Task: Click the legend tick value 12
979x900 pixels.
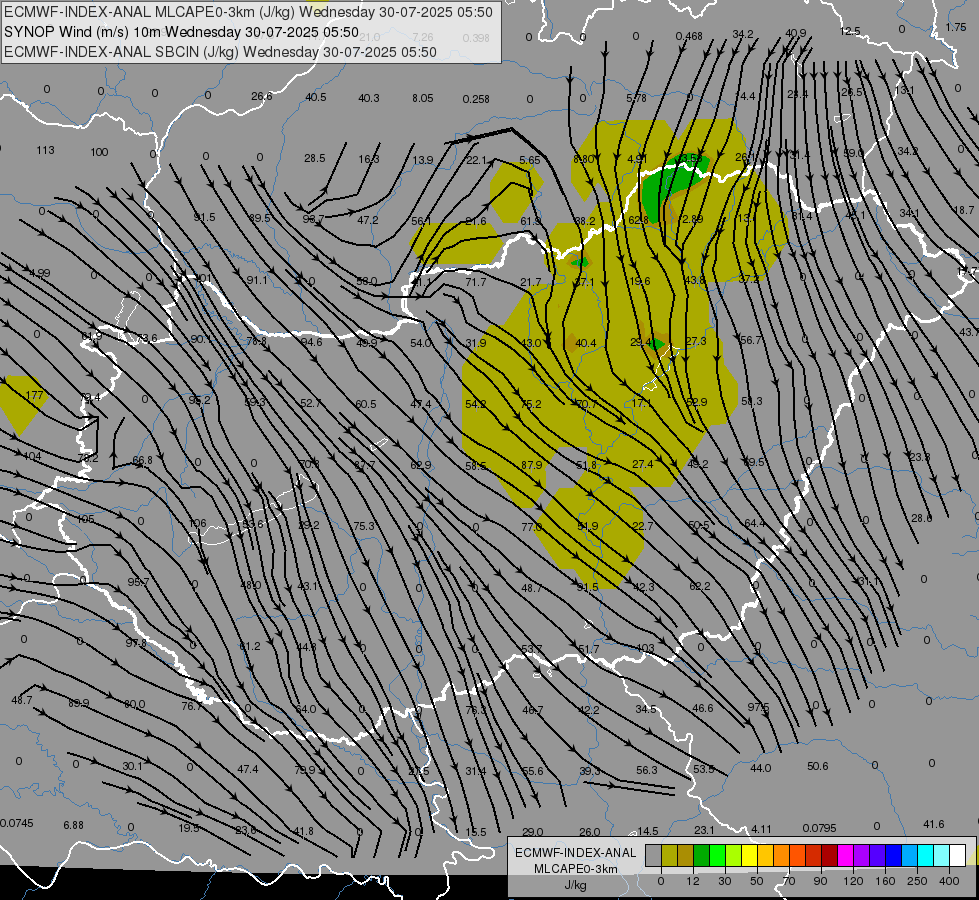Action: tap(692, 881)
